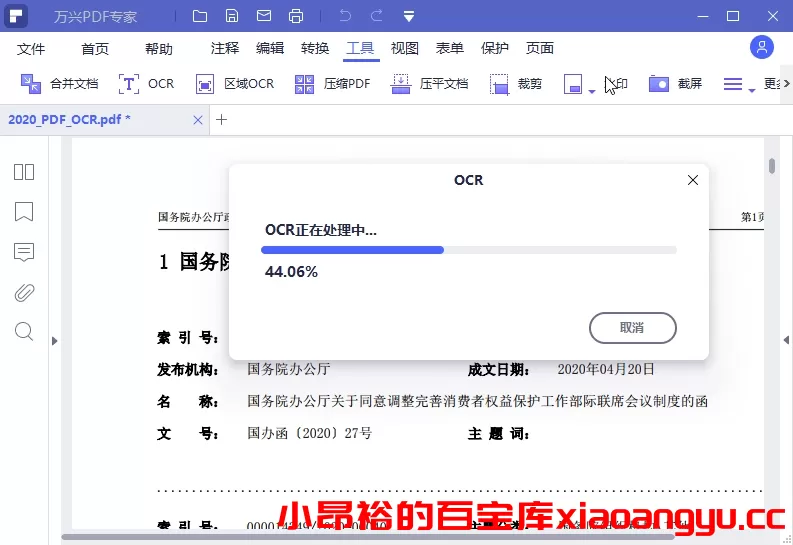Open quick access toolbar dropdown

click(x=409, y=16)
